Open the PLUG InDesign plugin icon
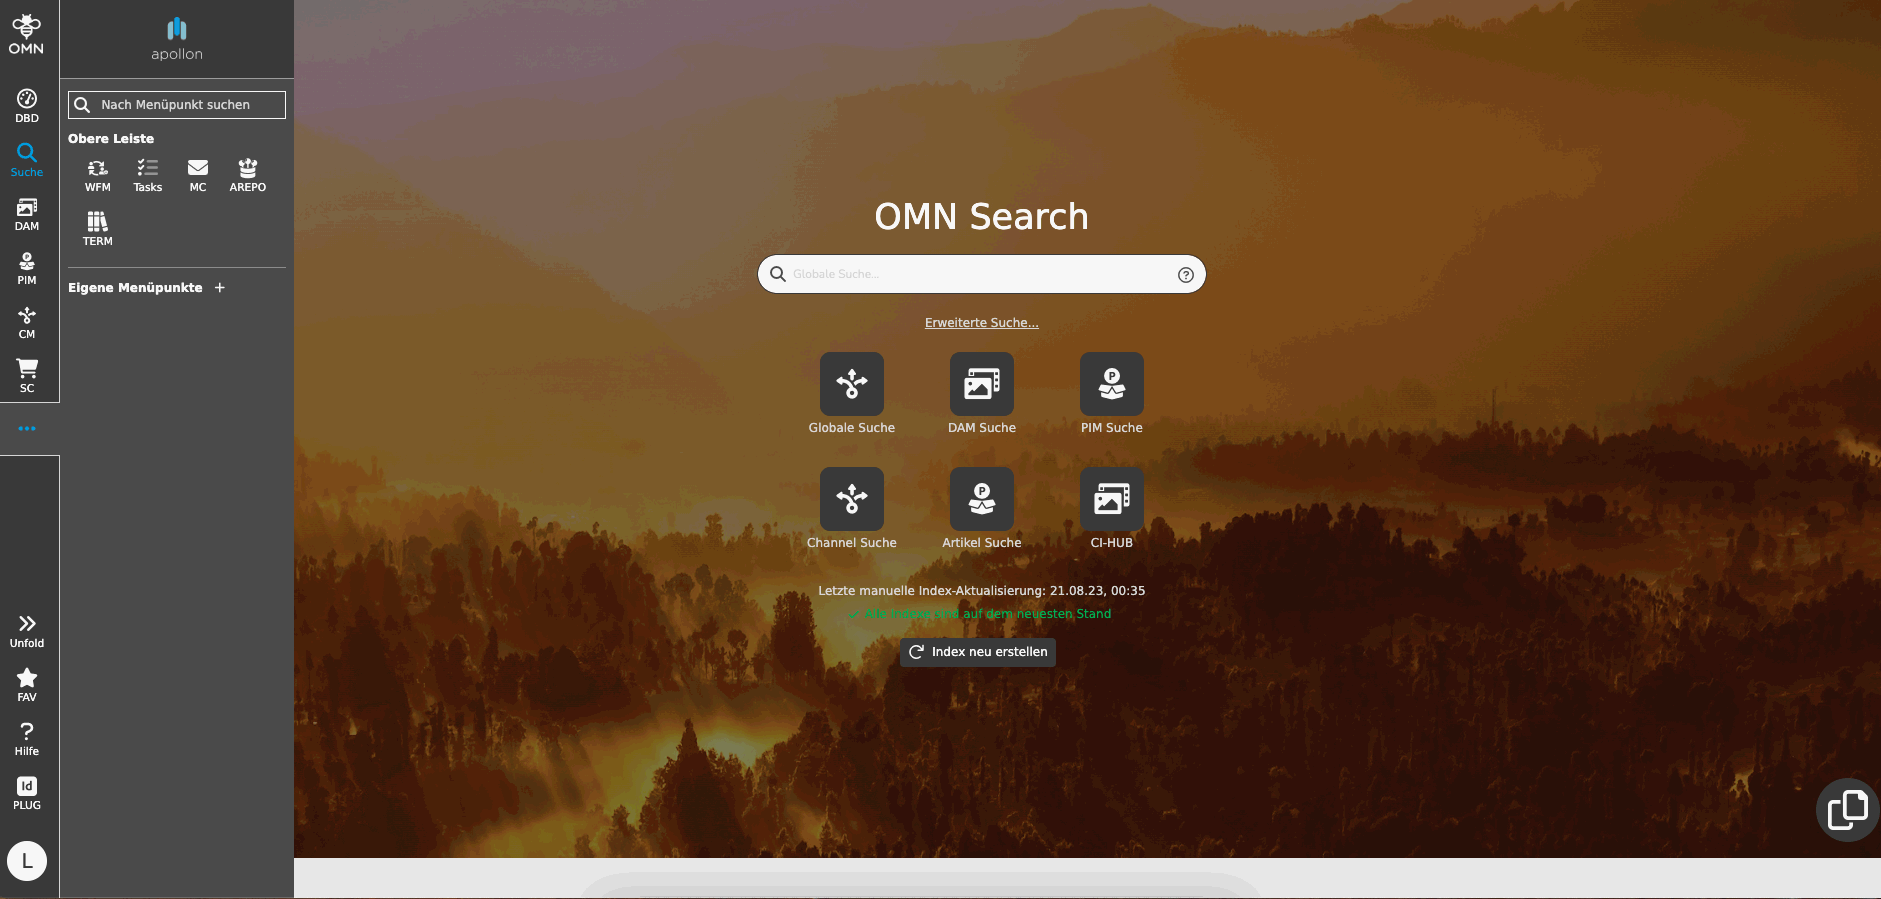This screenshot has height=899, width=1881. pyautogui.click(x=27, y=793)
